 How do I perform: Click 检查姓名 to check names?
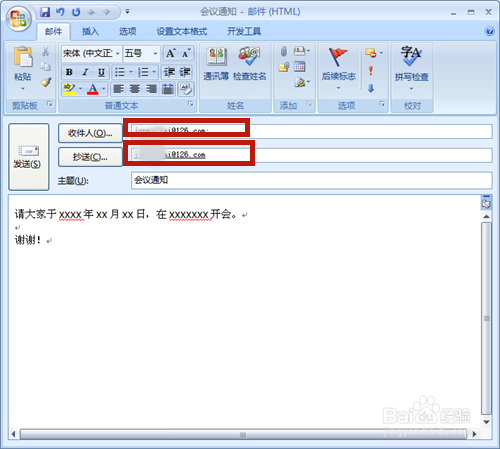point(249,65)
